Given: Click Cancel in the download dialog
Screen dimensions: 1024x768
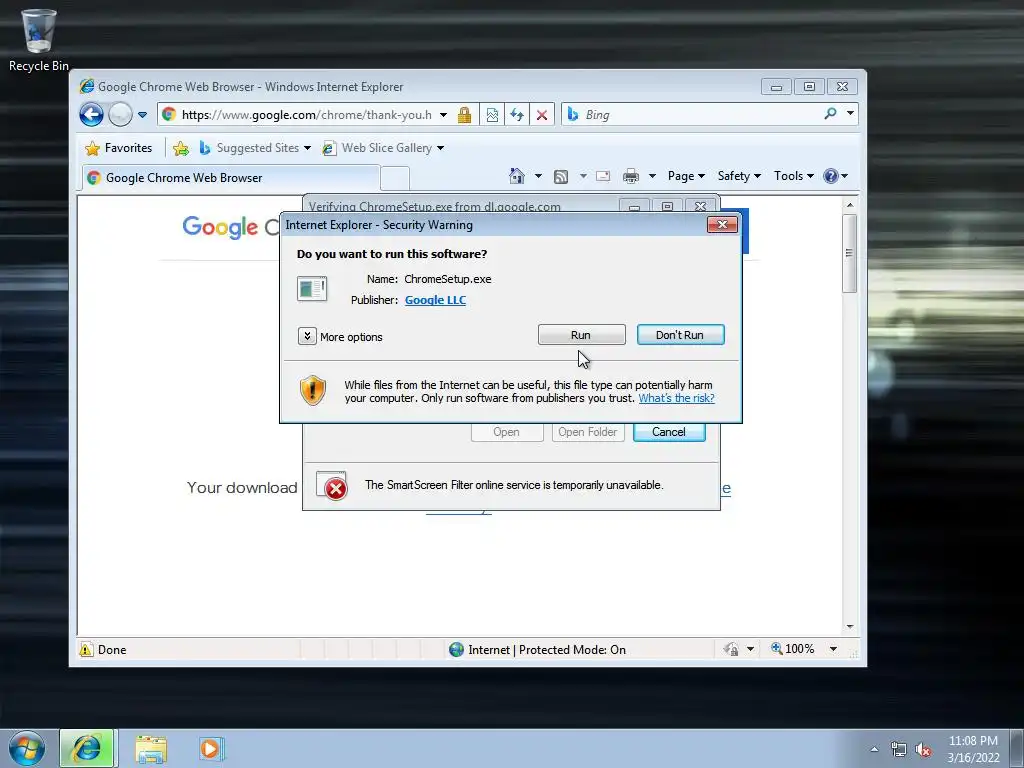Looking at the screenshot, I should click(x=669, y=432).
